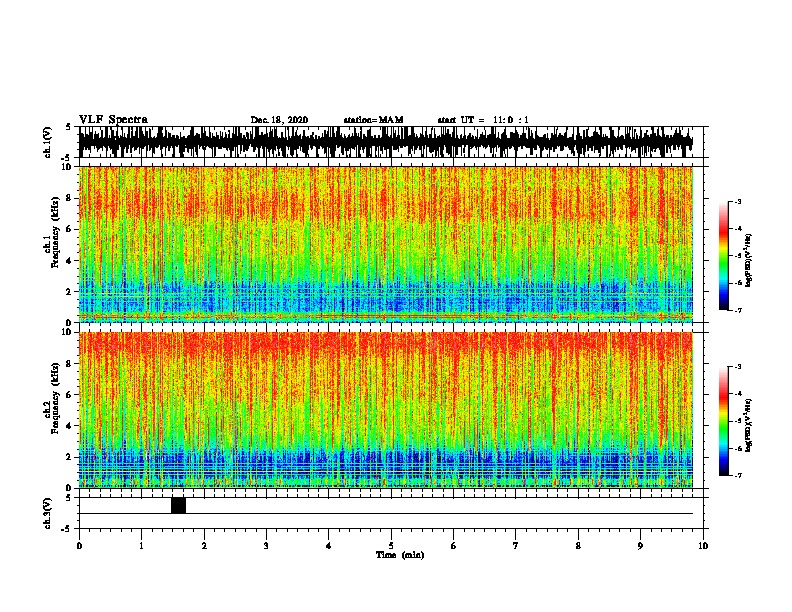792x612 pixels.
Task: Click inside the ch.2 spectrogram plot
Action: pos(386,410)
